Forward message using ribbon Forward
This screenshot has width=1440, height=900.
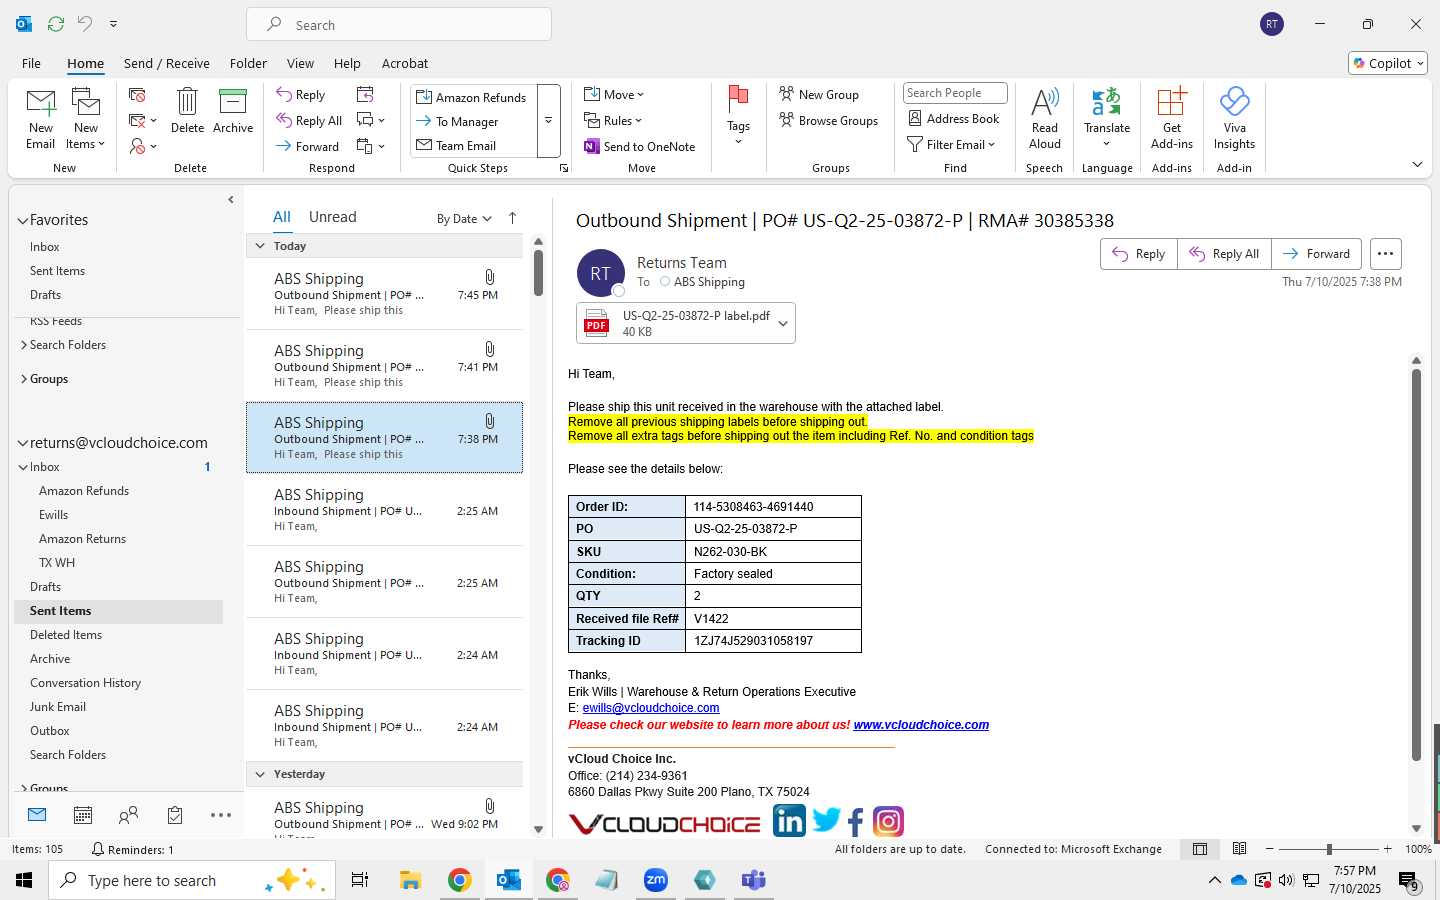pos(308,146)
